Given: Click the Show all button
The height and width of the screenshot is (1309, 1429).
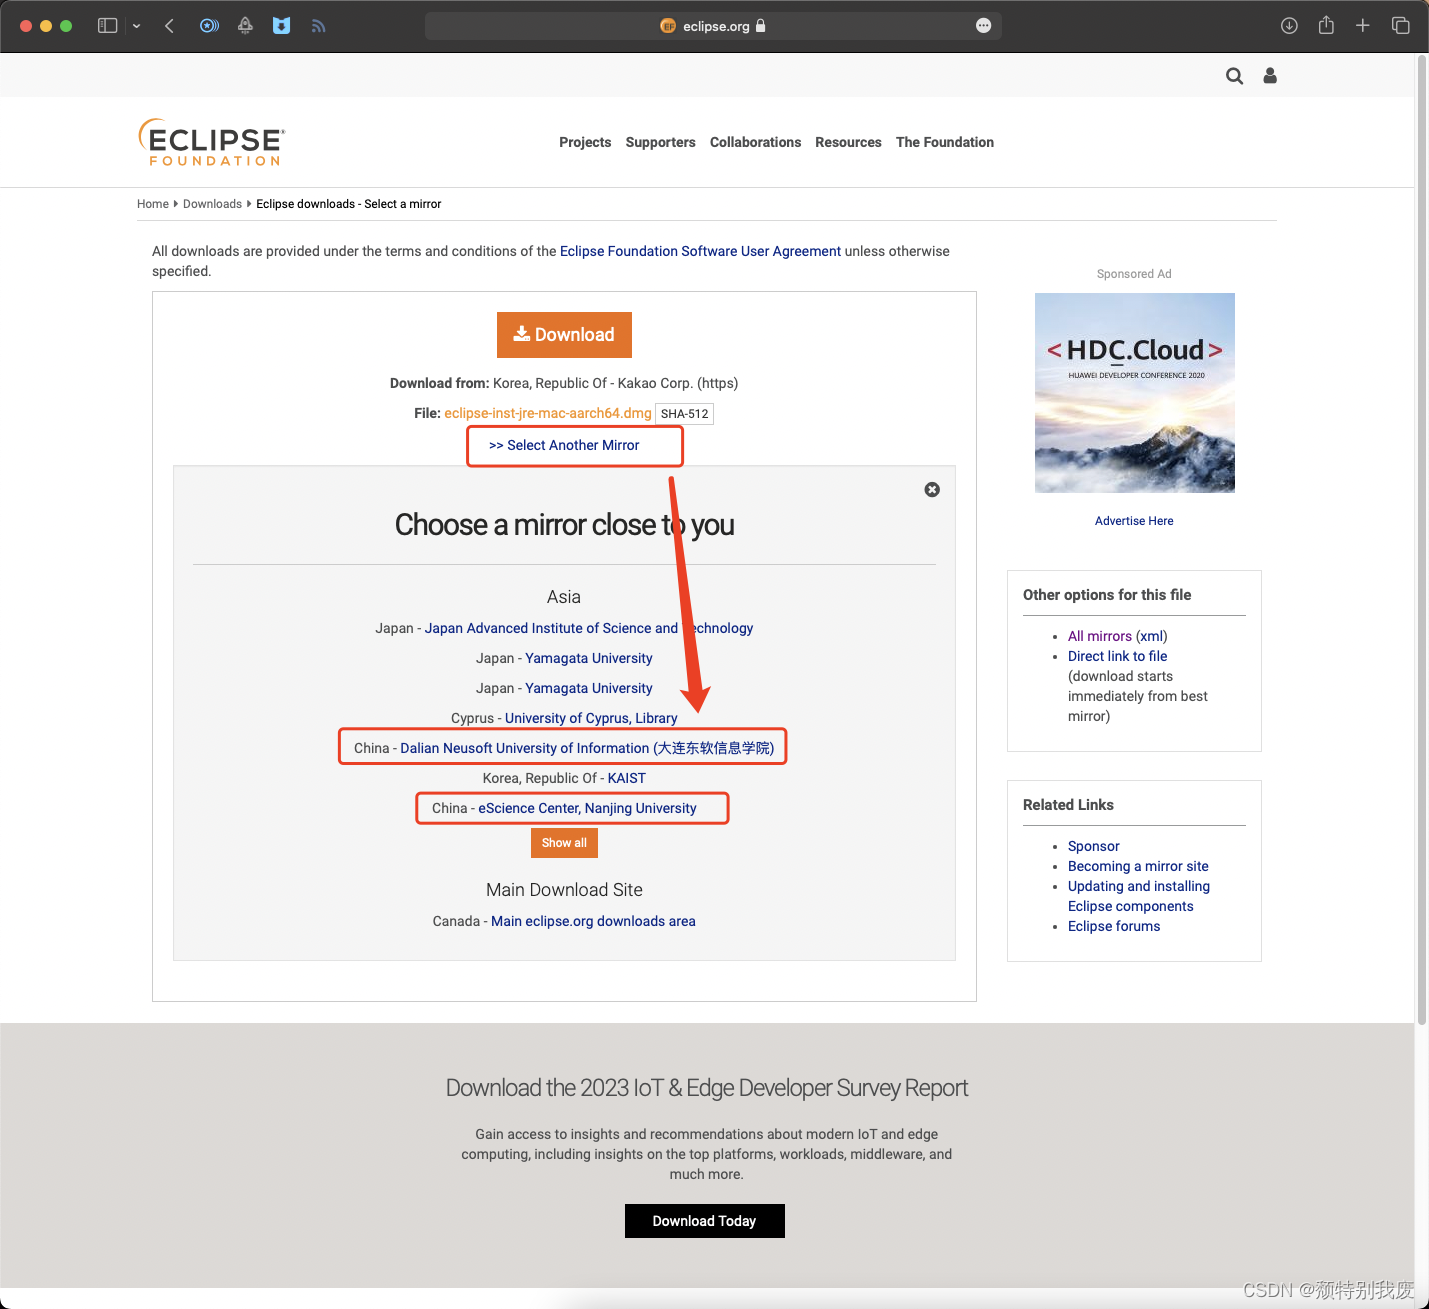Looking at the screenshot, I should click(x=564, y=843).
